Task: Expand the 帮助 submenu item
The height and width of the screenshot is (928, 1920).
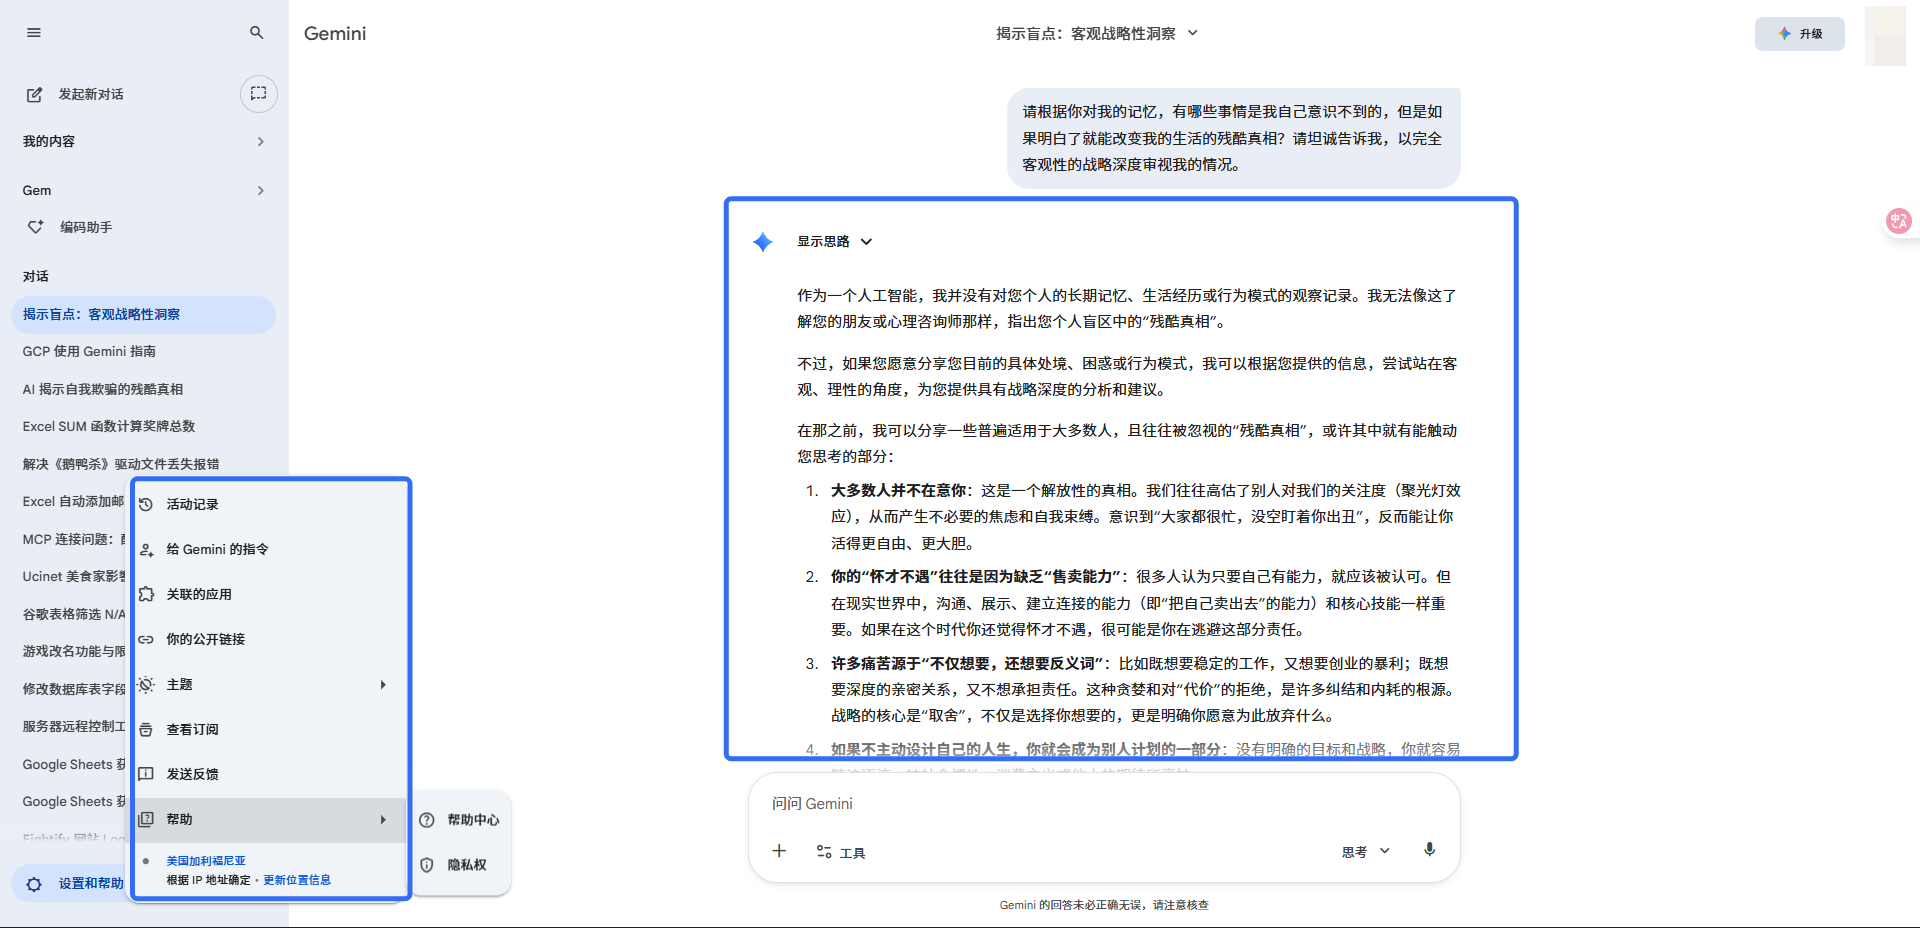Action: 270,819
